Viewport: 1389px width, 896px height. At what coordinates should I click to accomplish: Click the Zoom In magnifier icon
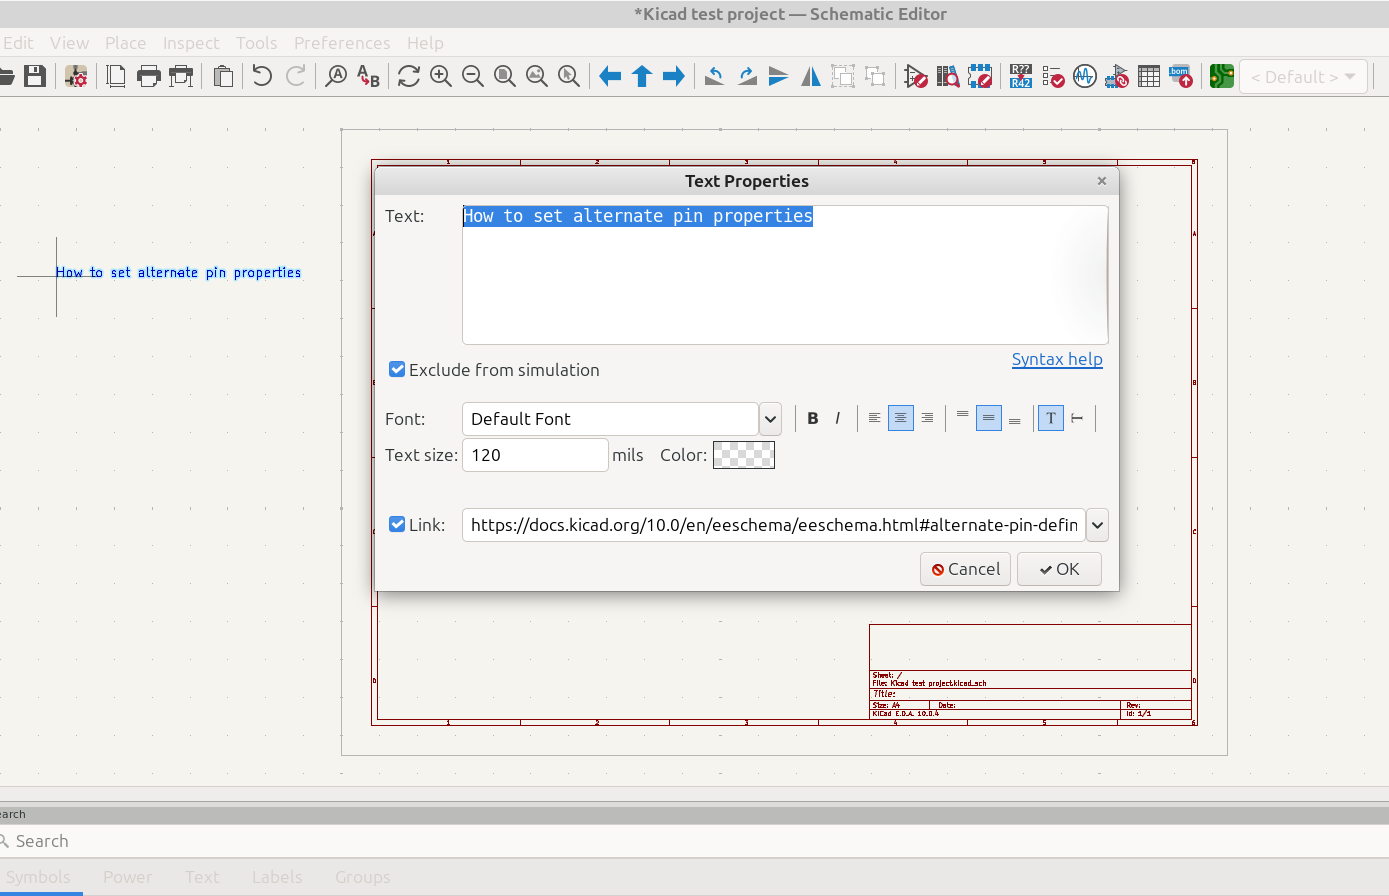440,76
